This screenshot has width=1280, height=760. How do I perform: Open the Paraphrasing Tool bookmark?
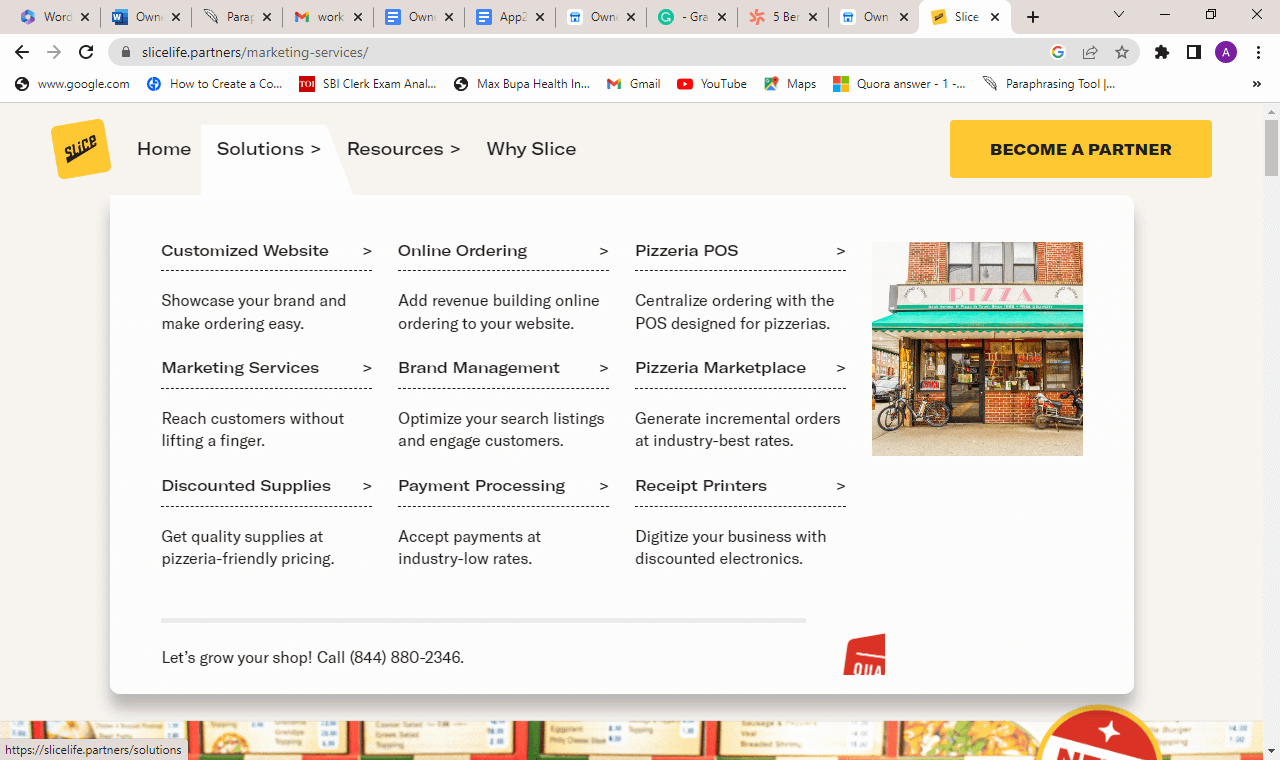[1049, 84]
